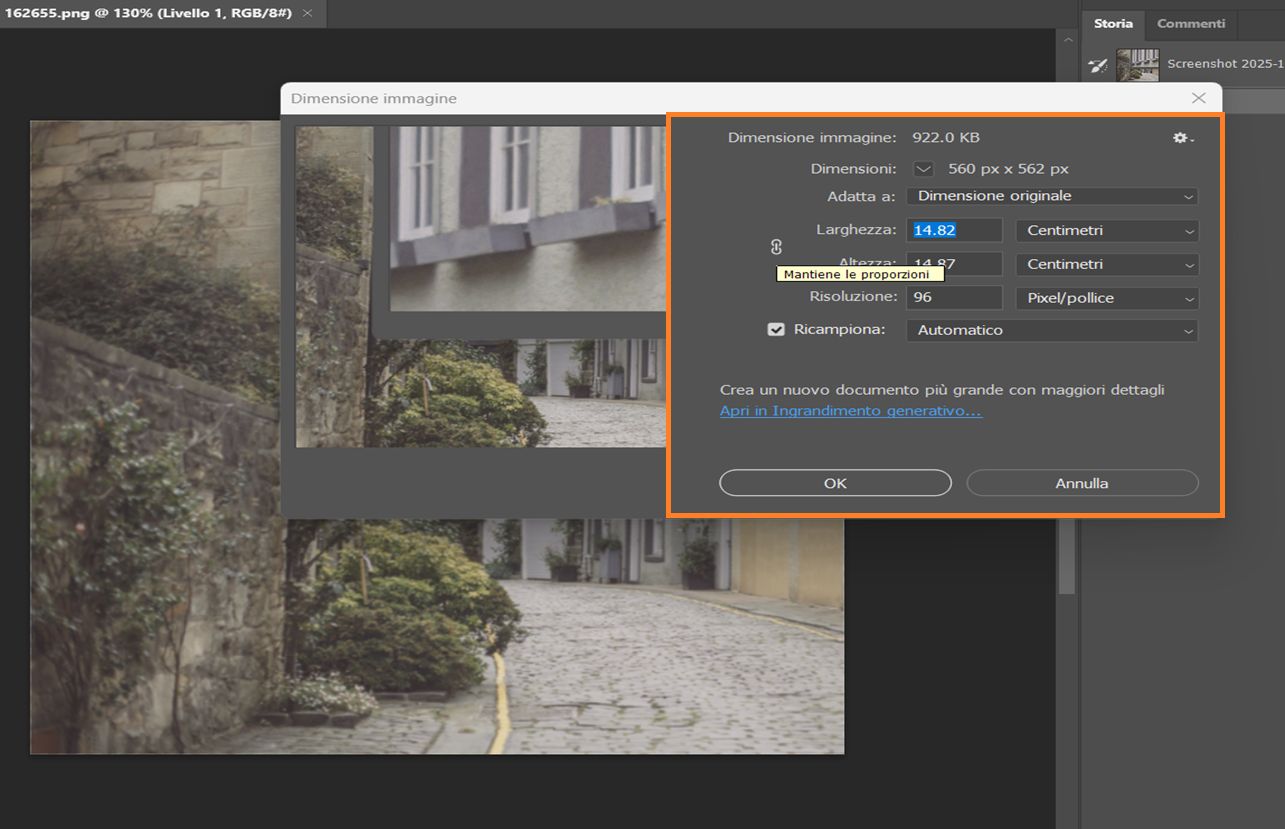Close the 162655.png document tab
Image resolution: width=1285 pixels, height=829 pixels.
point(307,13)
